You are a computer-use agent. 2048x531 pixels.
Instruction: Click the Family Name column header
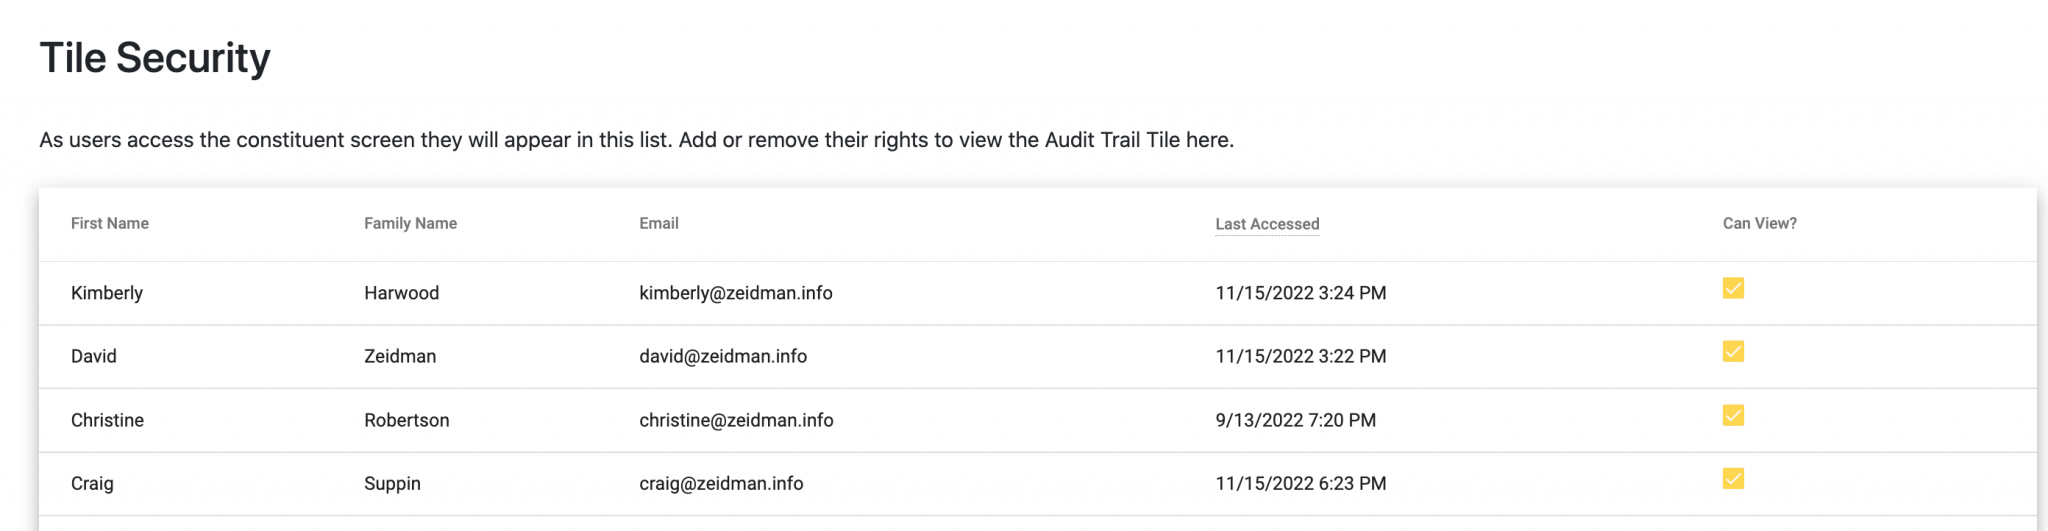(410, 223)
